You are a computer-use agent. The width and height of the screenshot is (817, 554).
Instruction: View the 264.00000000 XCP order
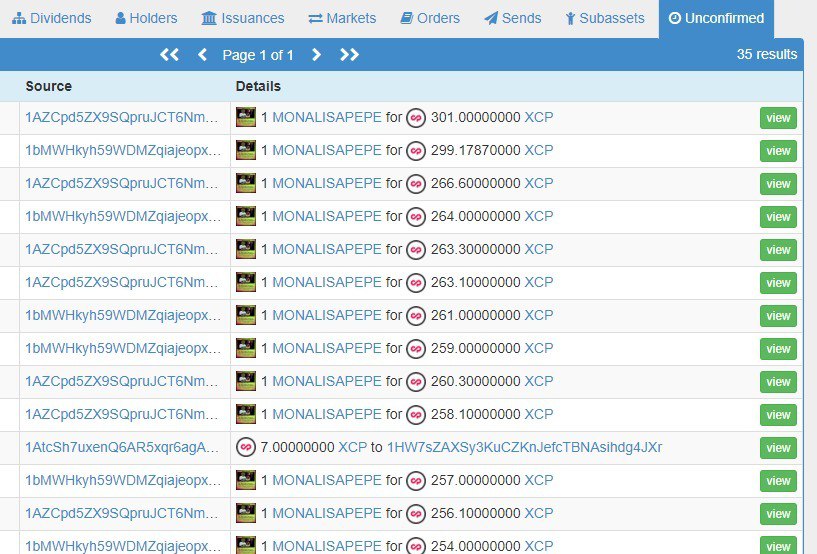(778, 217)
